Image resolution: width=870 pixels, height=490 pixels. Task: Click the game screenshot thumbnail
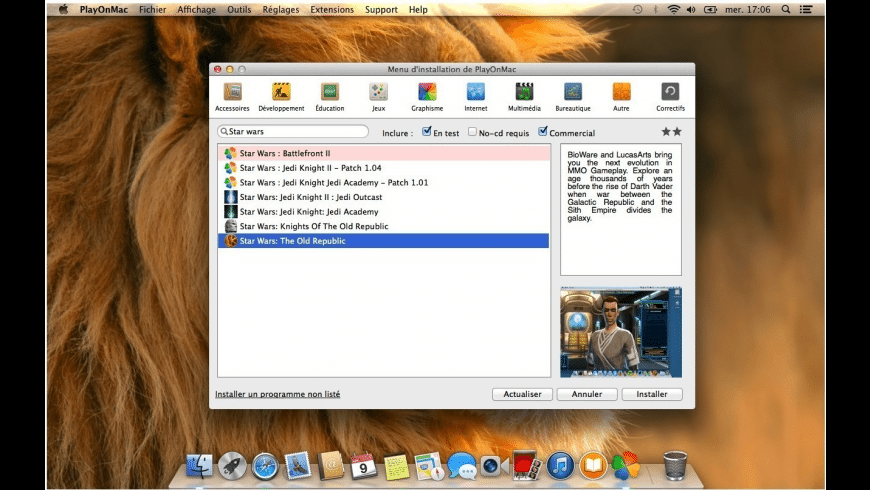click(621, 332)
